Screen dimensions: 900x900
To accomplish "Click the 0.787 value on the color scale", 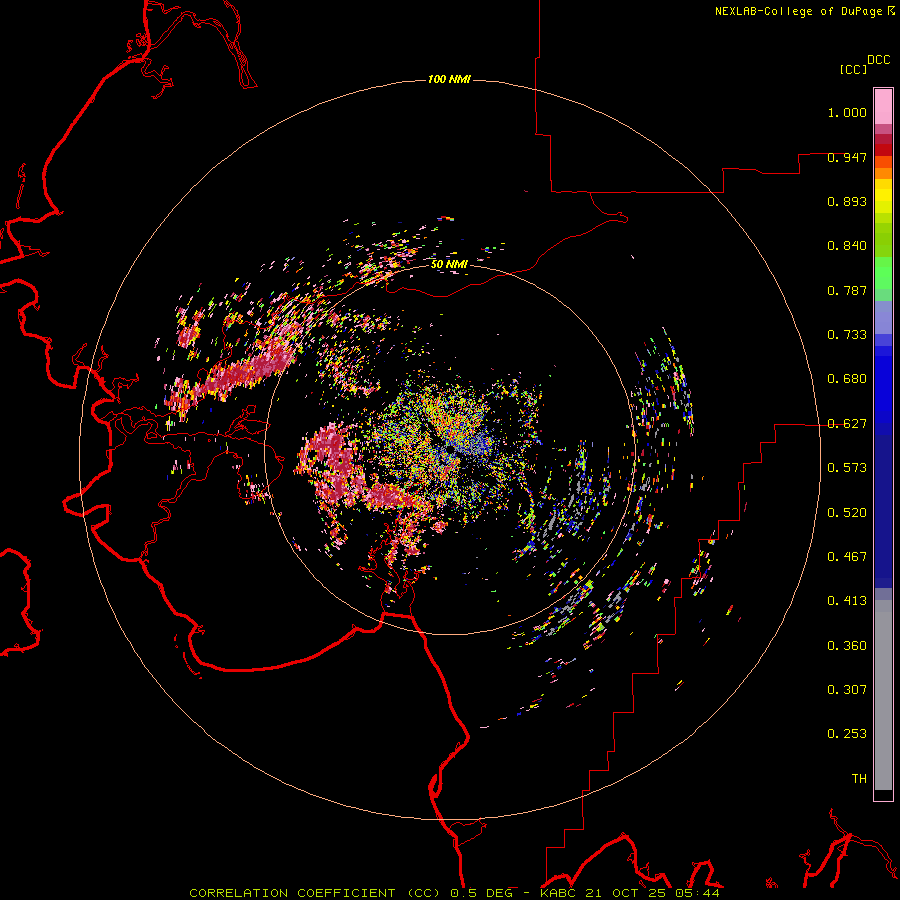I will pyautogui.click(x=847, y=290).
